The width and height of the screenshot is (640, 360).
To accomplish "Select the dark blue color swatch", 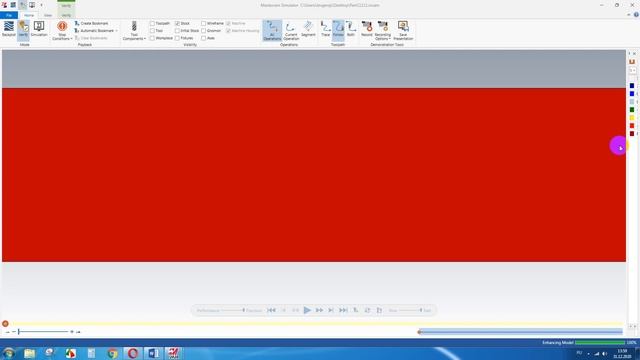I will click(632, 86).
